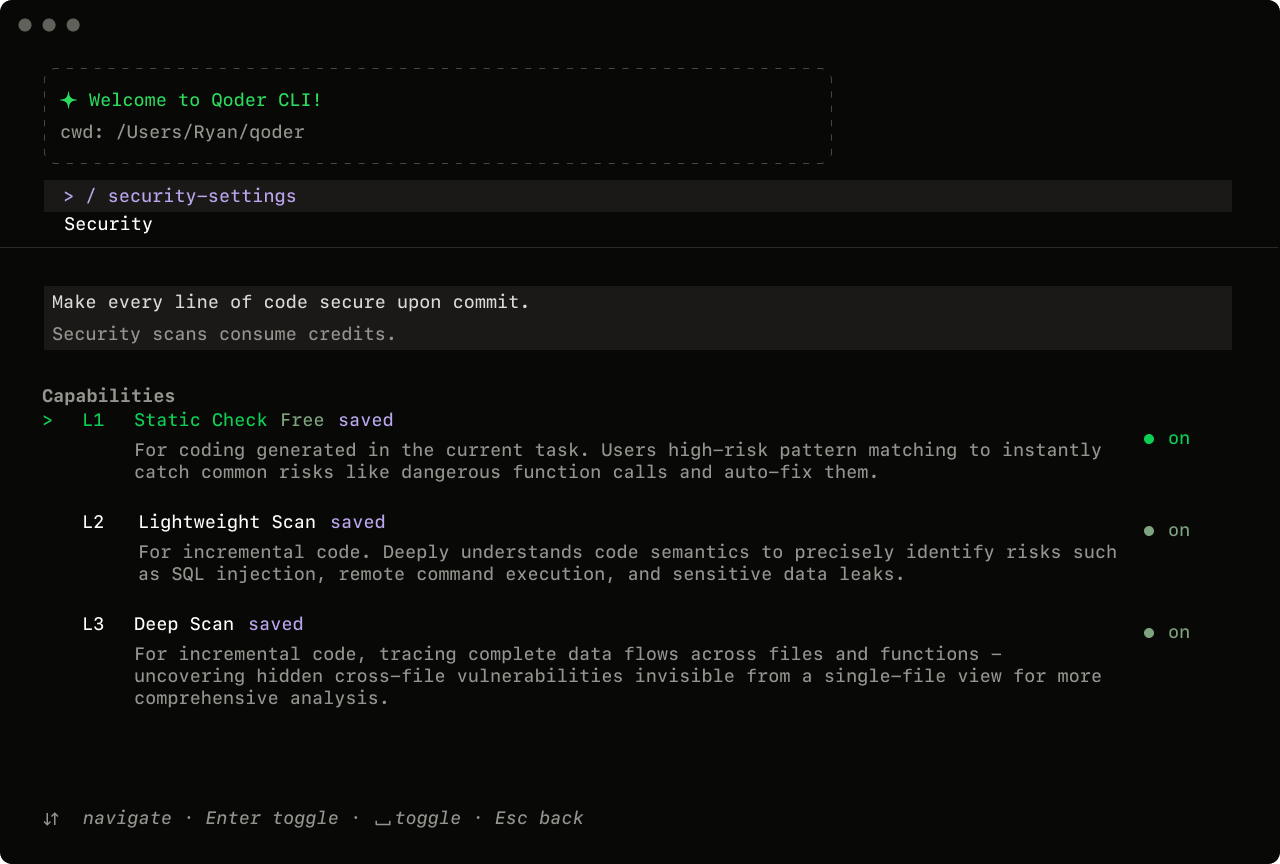Click 'Security scans consume credits.' notice
Image resolution: width=1280 pixels, height=864 pixels.
point(224,334)
